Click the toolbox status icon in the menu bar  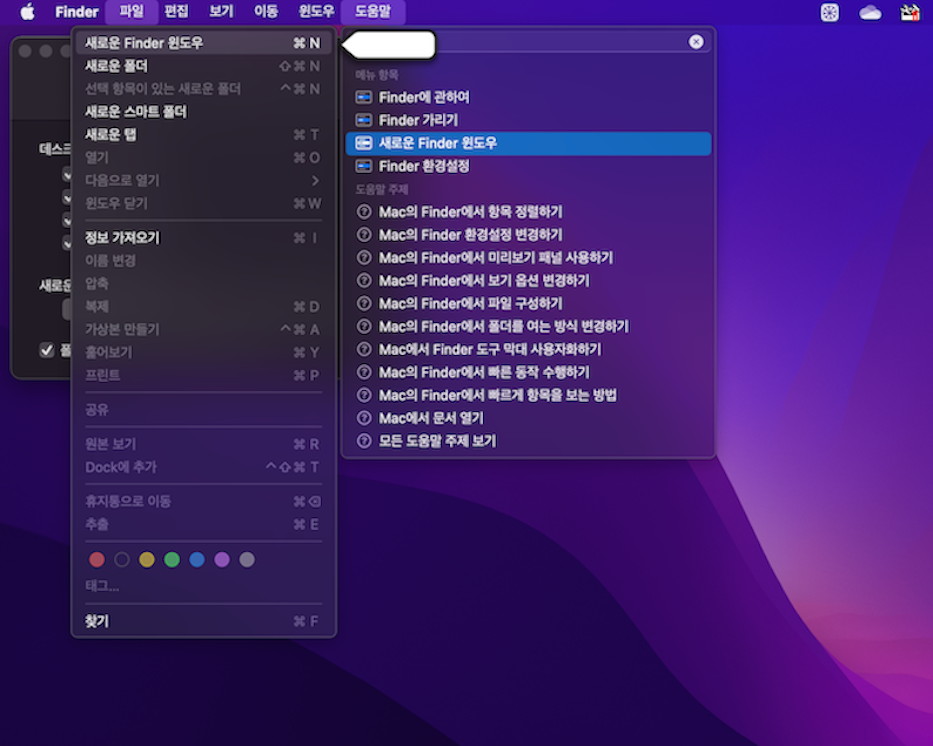tap(909, 12)
